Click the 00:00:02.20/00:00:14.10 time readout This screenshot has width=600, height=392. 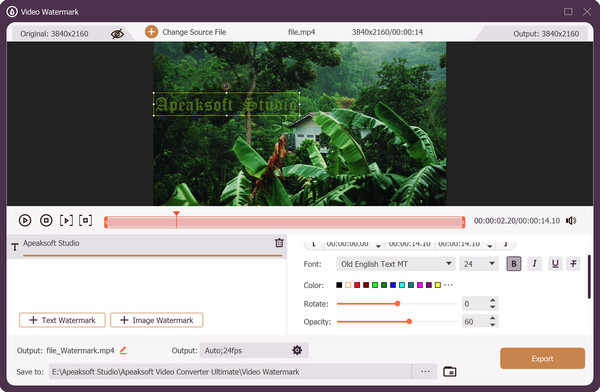517,220
